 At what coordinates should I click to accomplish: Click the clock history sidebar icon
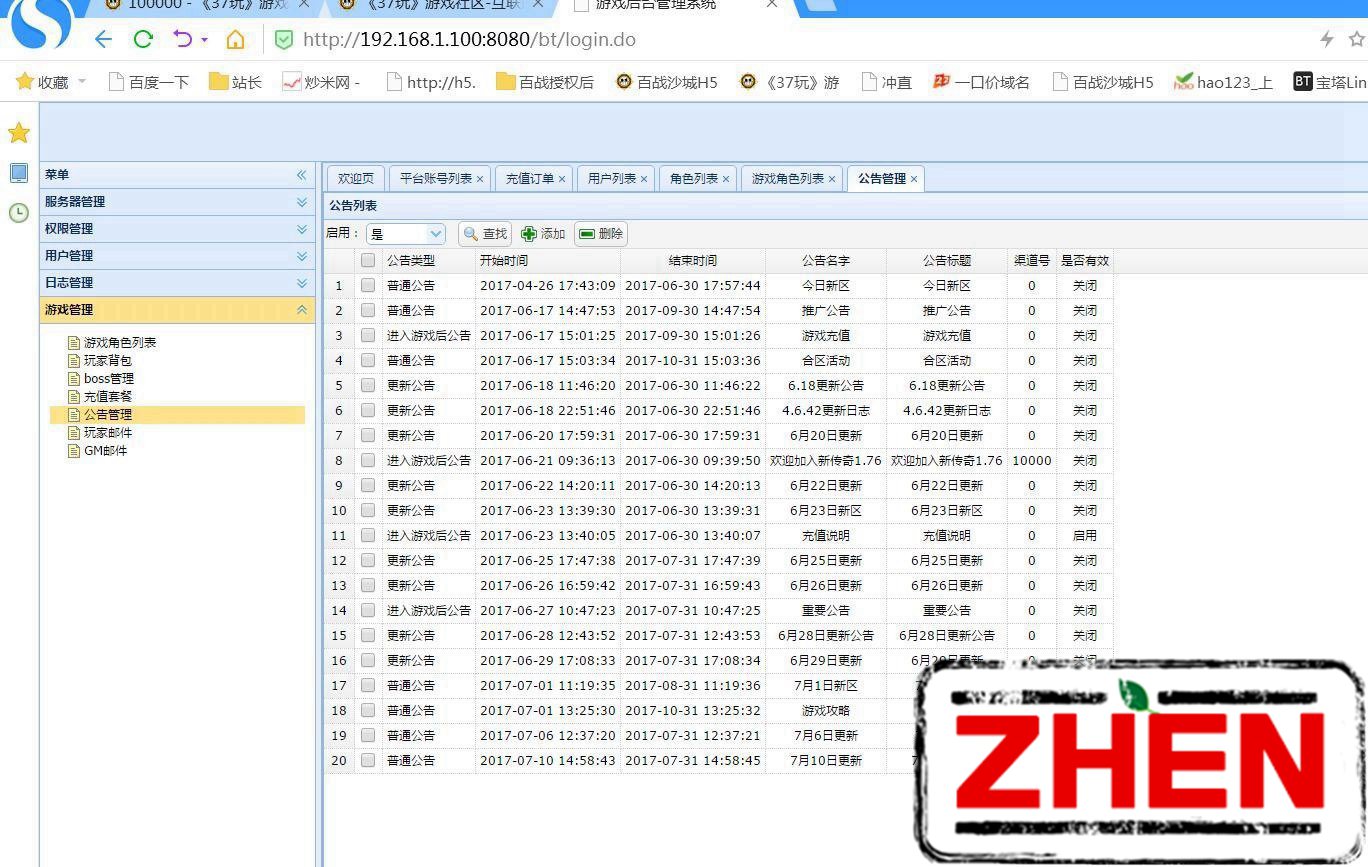pos(19,212)
